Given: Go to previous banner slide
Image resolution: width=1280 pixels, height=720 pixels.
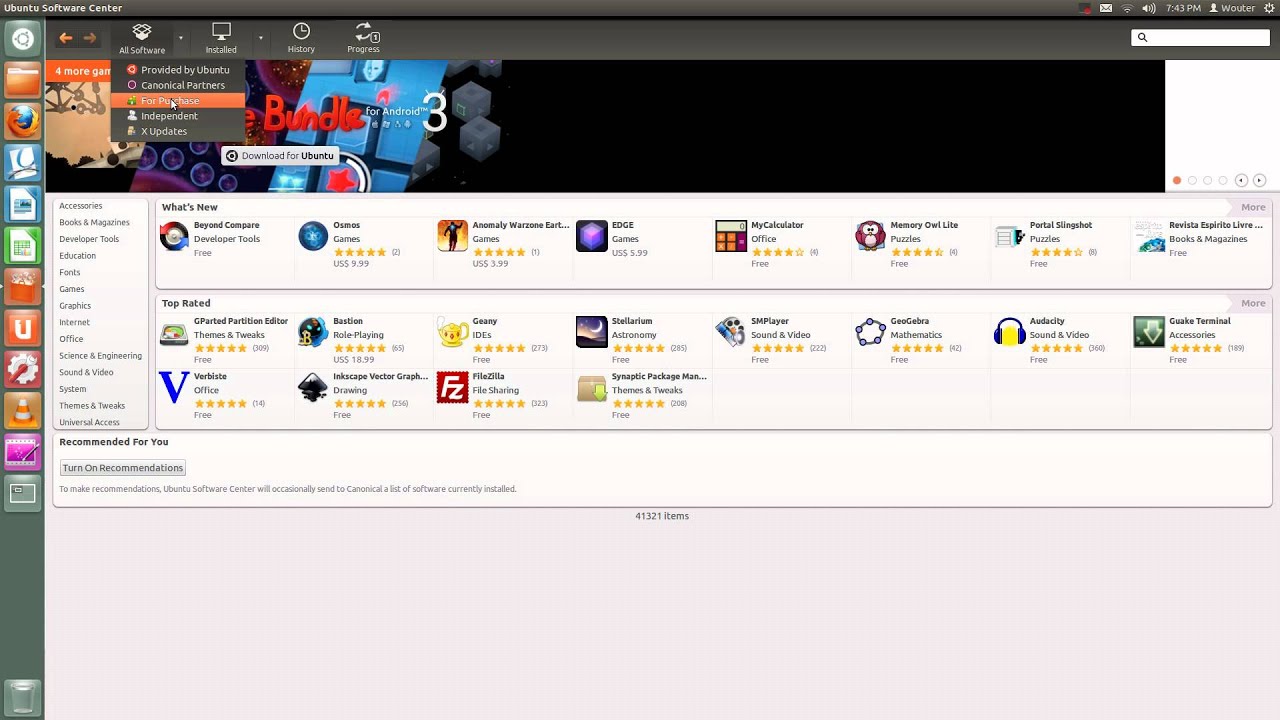Looking at the screenshot, I should point(1241,181).
